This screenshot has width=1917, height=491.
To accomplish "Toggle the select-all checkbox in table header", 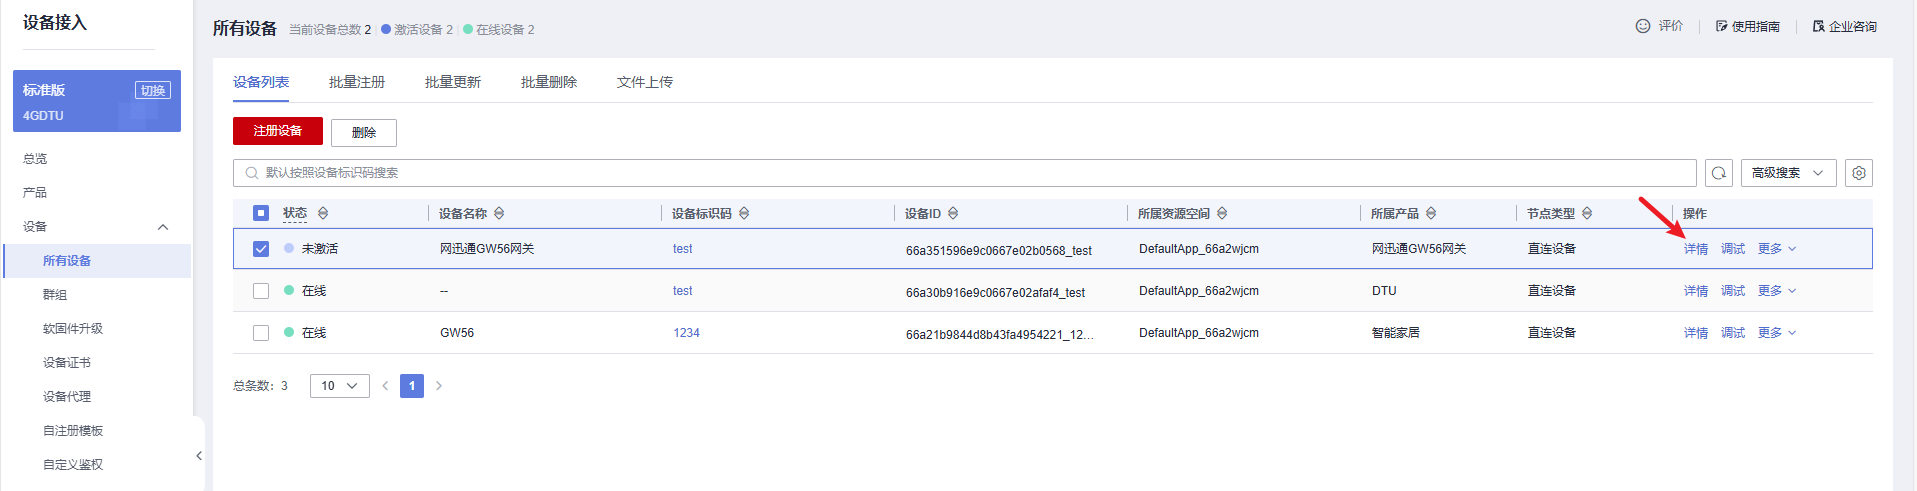I will pos(261,213).
